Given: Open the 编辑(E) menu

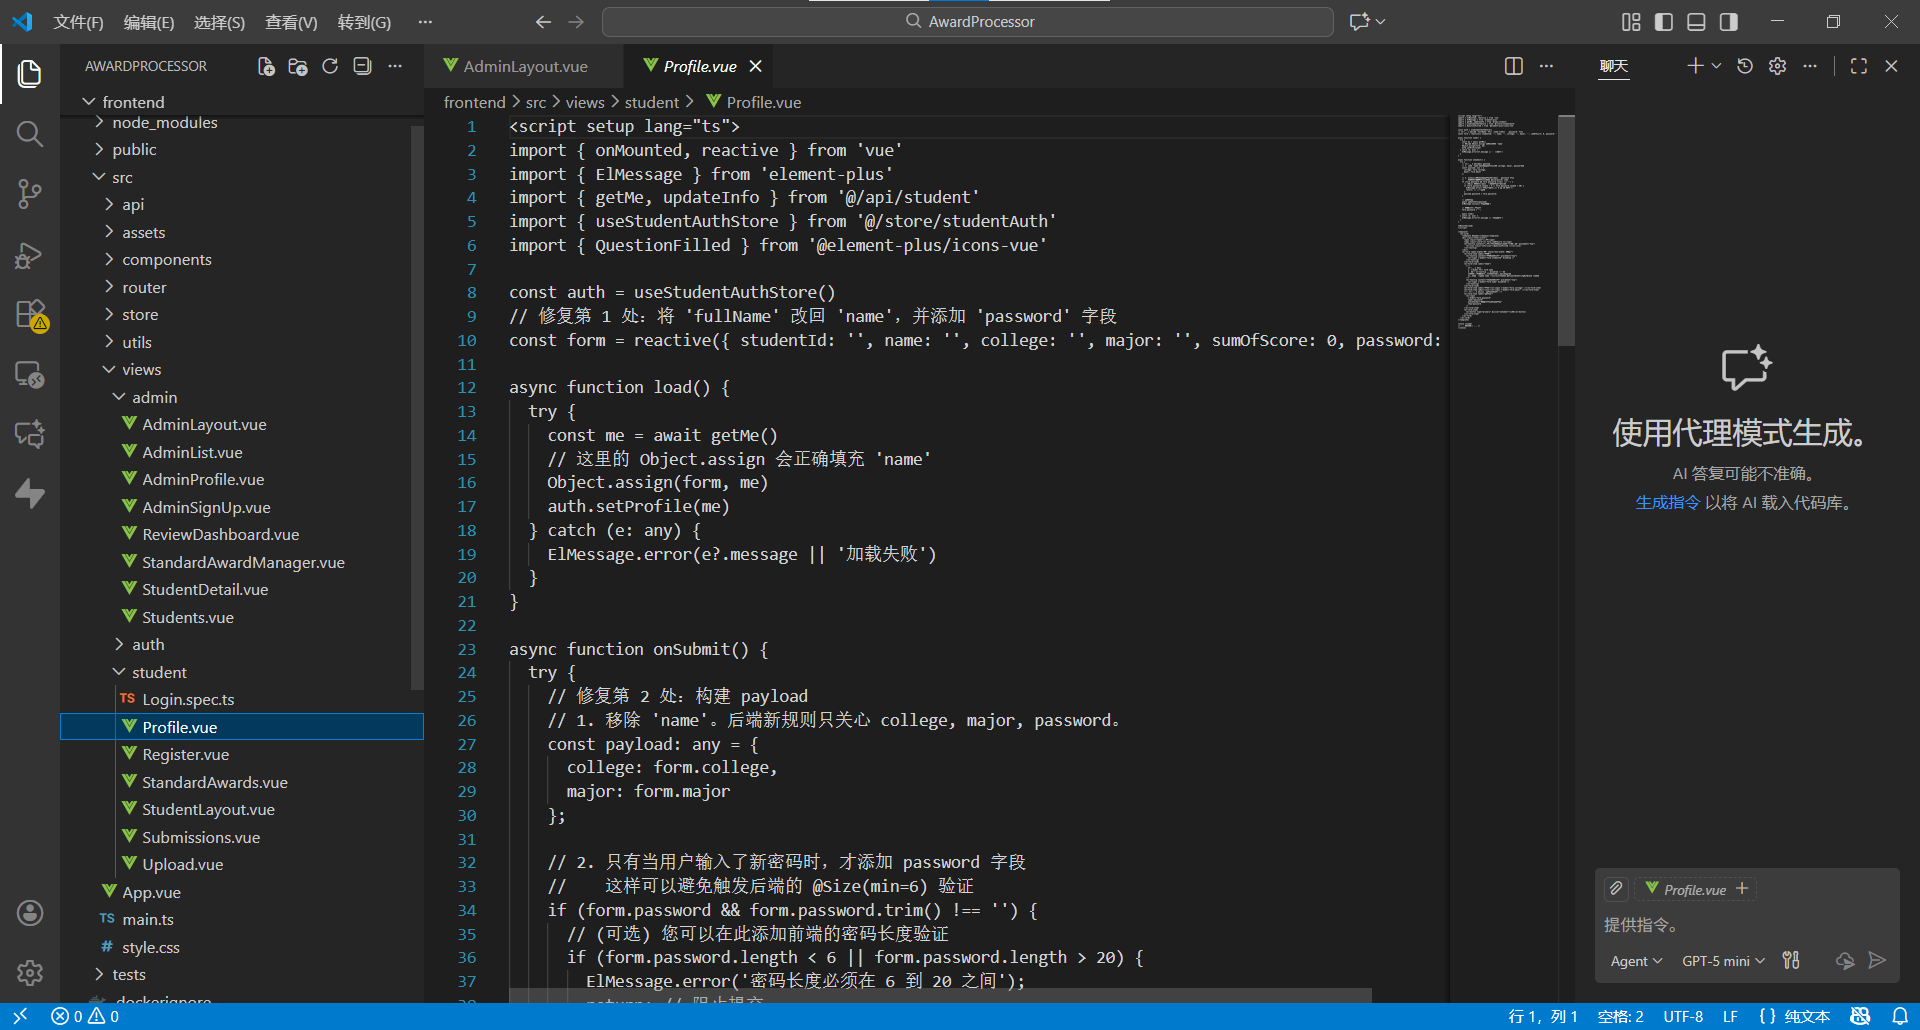Looking at the screenshot, I should click(x=149, y=22).
